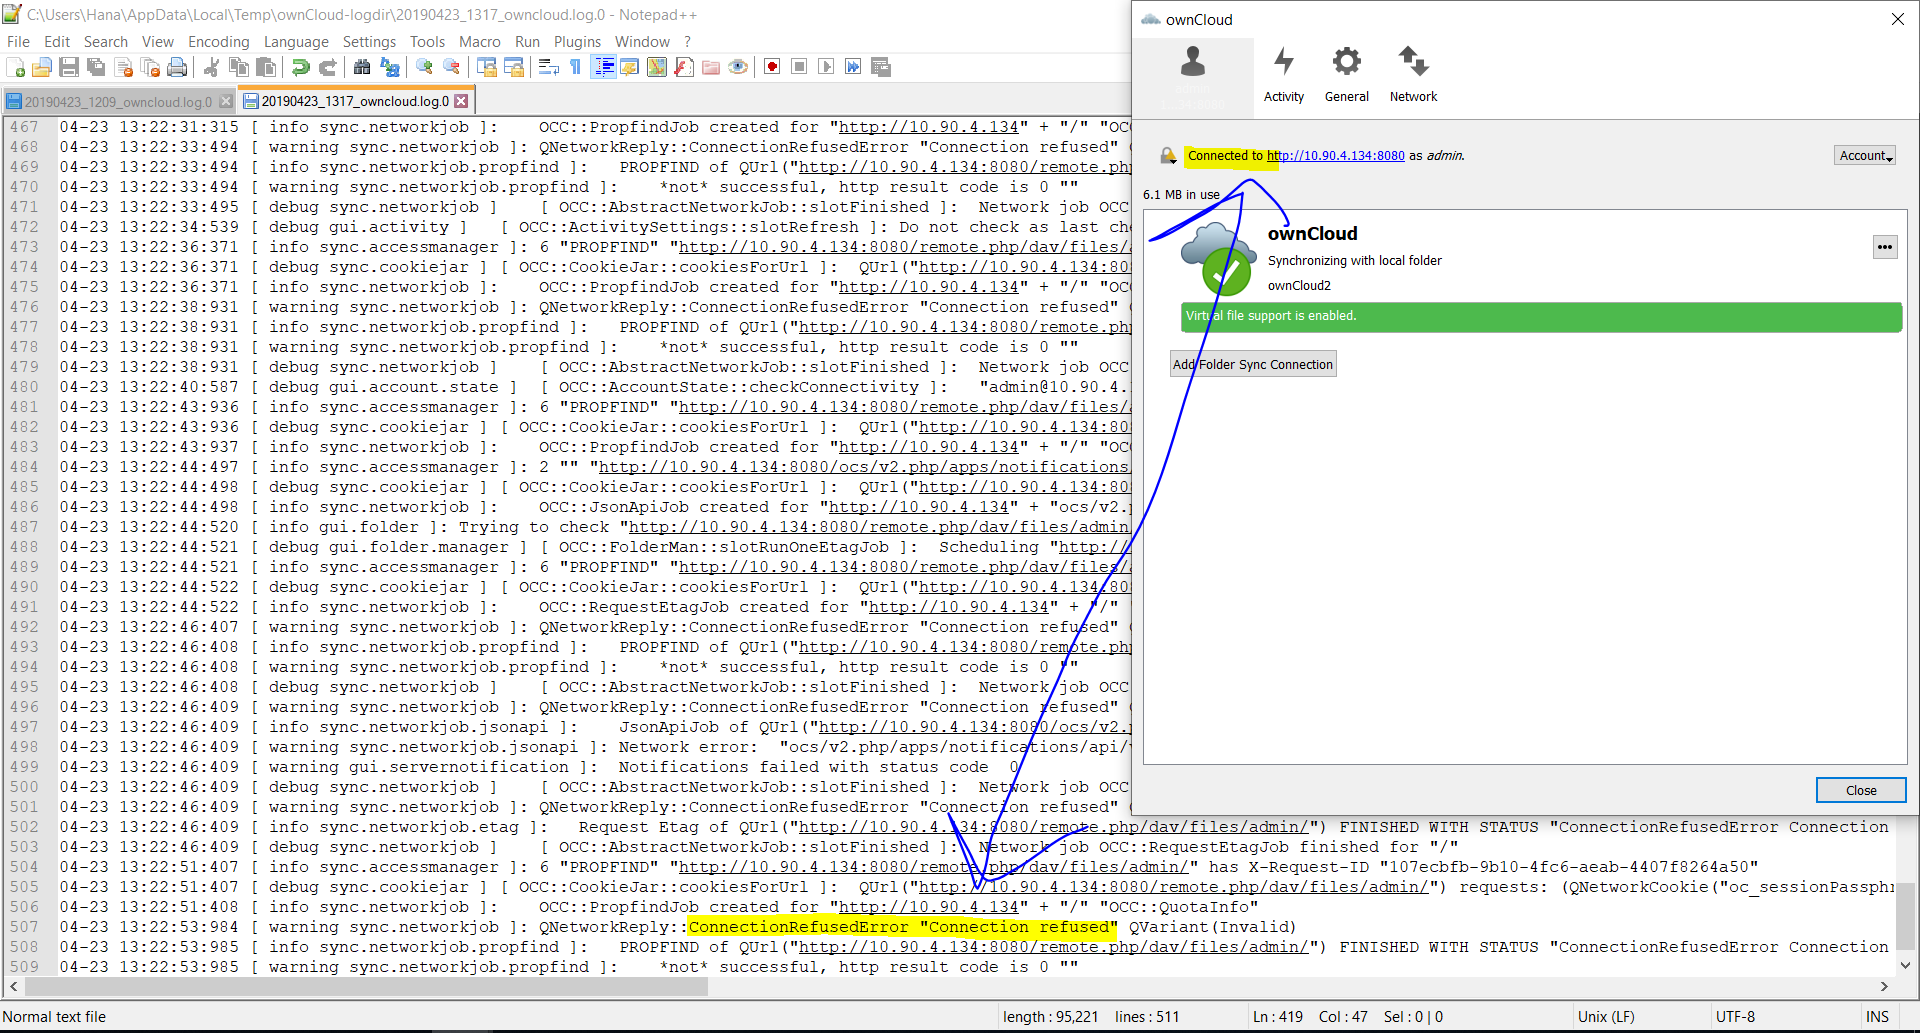The width and height of the screenshot is (1920, 1033).
Task: Toggle Show All Characters pilcrow icon
Action: (x=575, y=67)
